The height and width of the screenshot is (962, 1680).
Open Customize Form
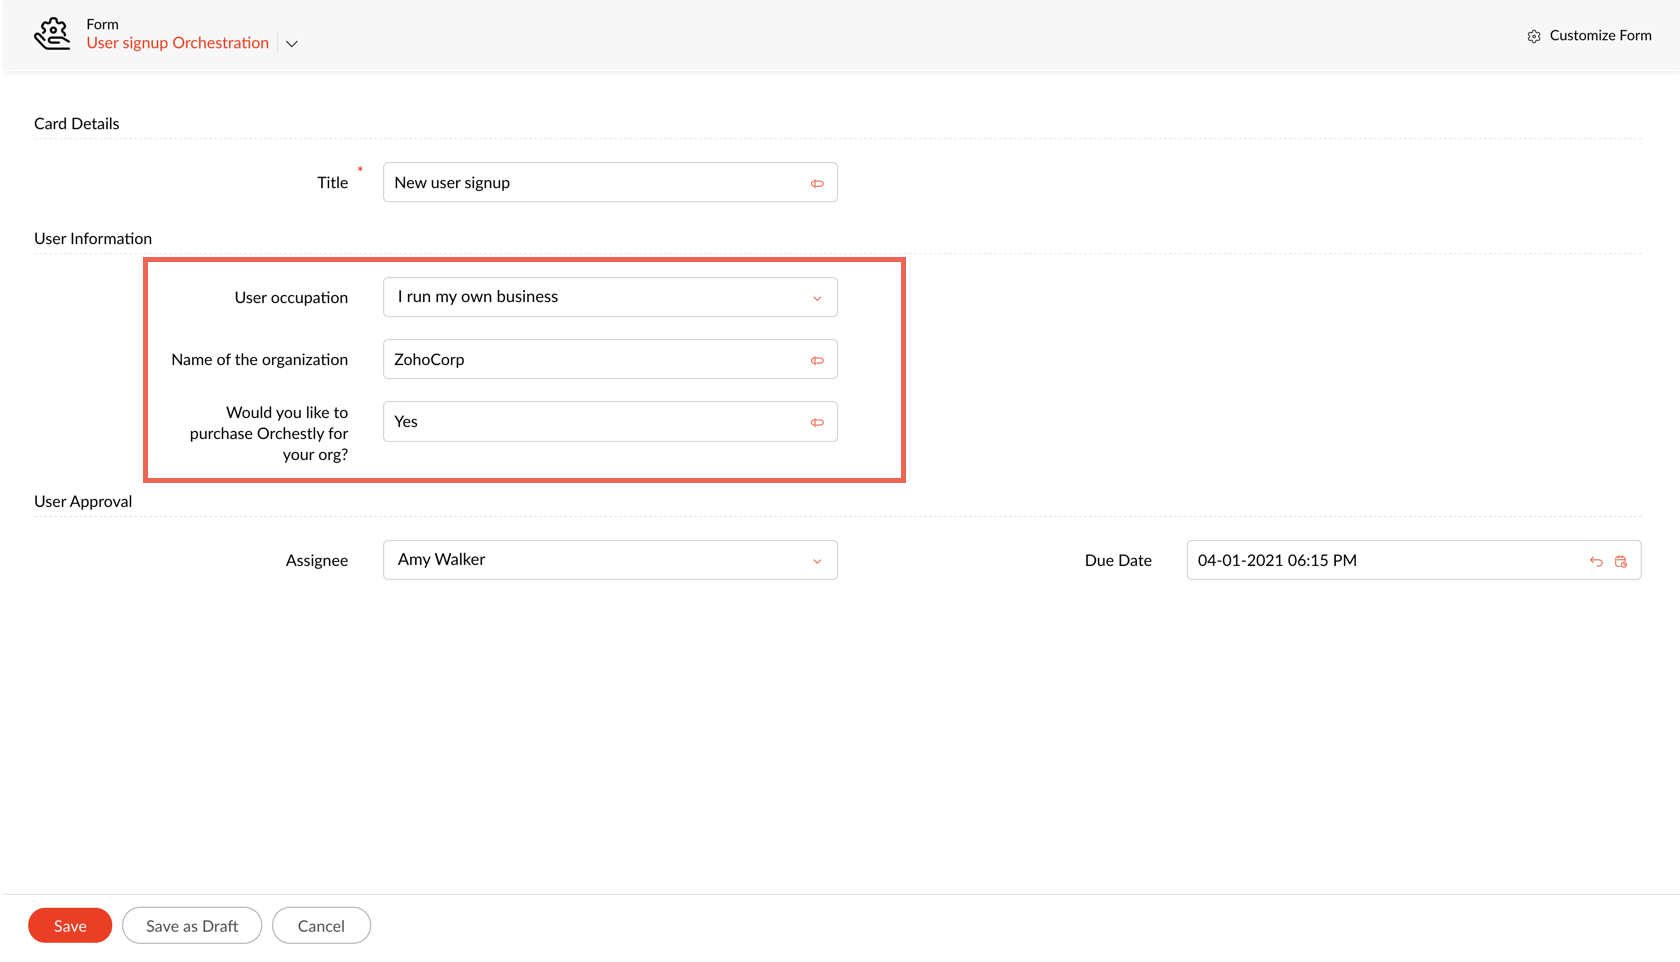click(1600, 35)
